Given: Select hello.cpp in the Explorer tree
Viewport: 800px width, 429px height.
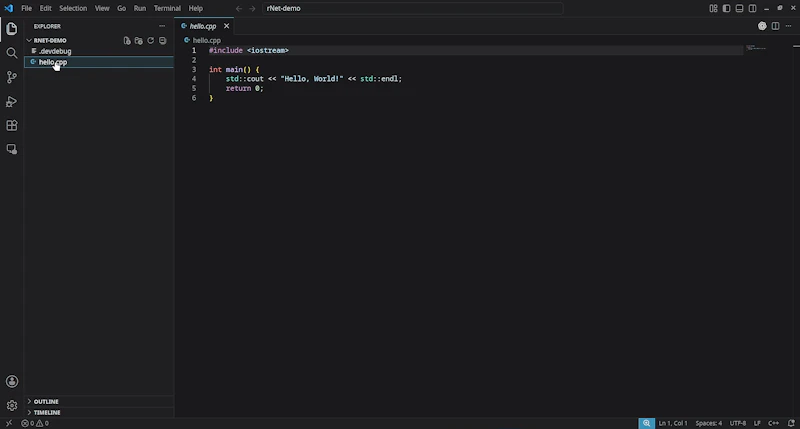Looking at the screenshot, I should (x=99, y=62).
